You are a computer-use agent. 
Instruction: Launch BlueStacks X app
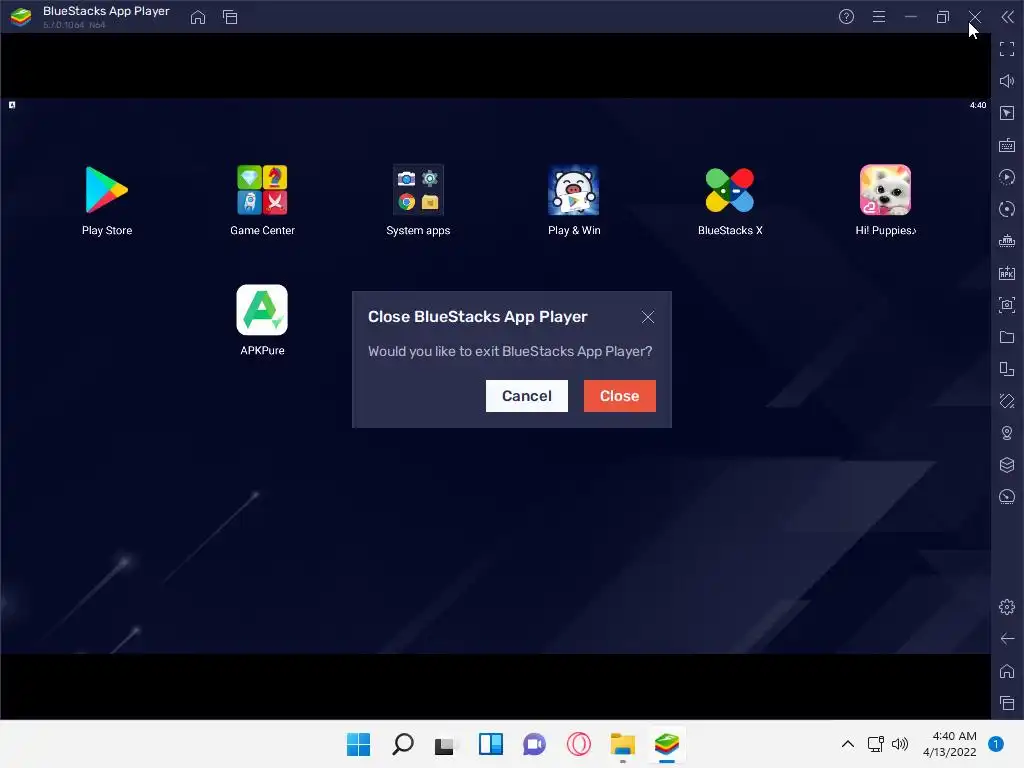pos(729,190)
